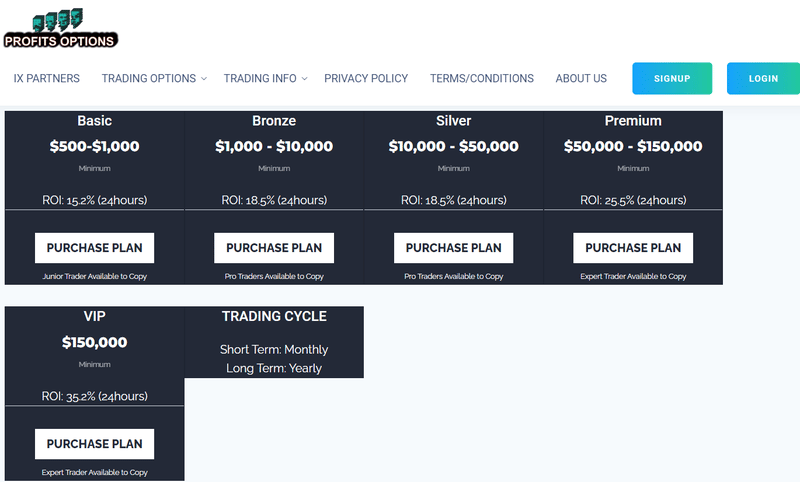Click the Minimum label under Premium price
This screenshot has height=482, width=800.
click(633, 168)
